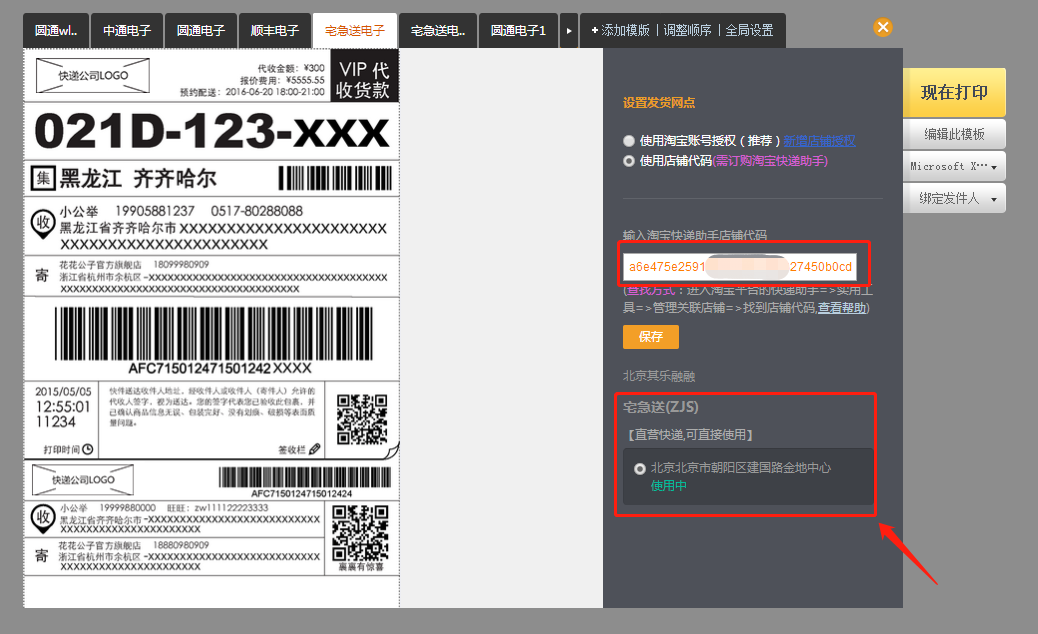Select the 顺丰电子 tab
Viewport: 1038px width, 634px height.
(275, 30)
